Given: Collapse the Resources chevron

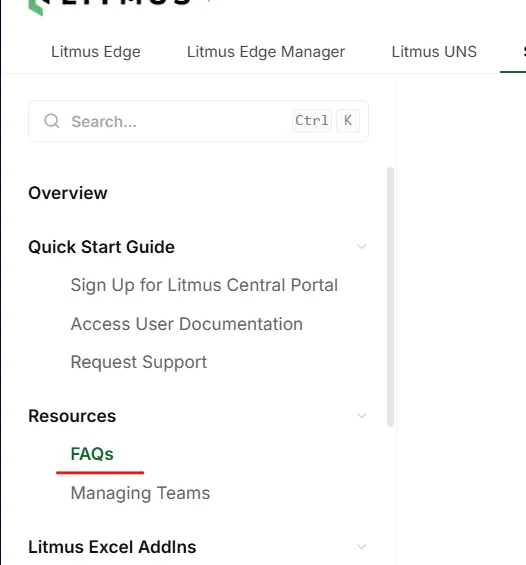Looking at the screenshot, I should (361, 416).
